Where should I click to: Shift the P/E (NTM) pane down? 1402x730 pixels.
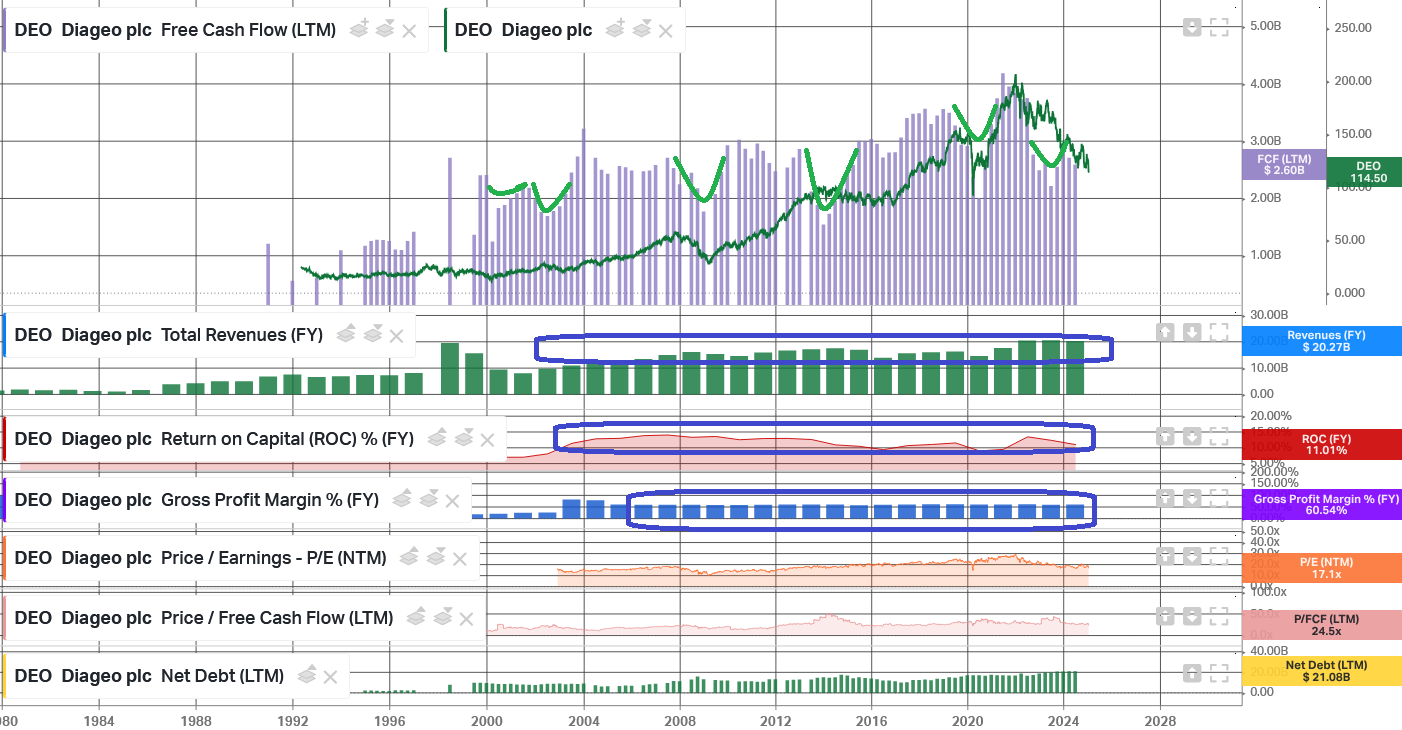(1191, 555)
